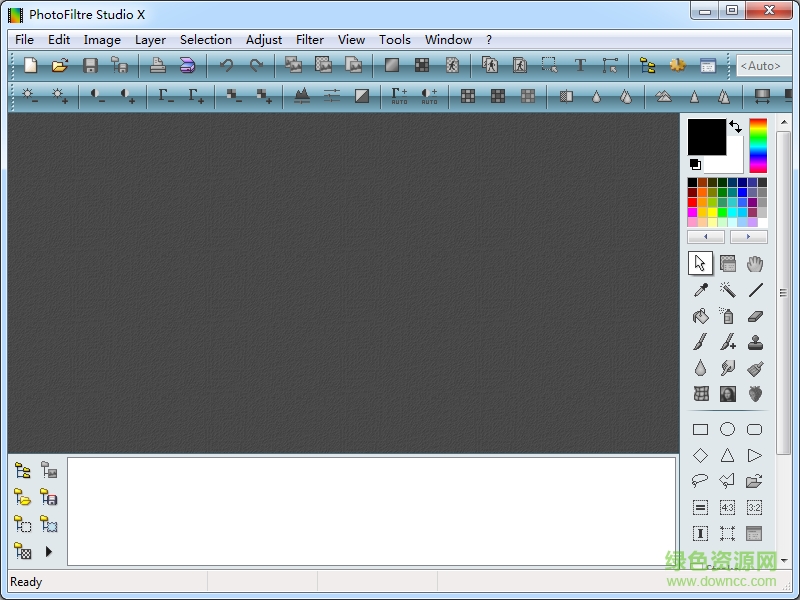Click the 3:2 selection ratio button
Screen dimensions: 800x600
pyautogui.click(x=754, y=507)
